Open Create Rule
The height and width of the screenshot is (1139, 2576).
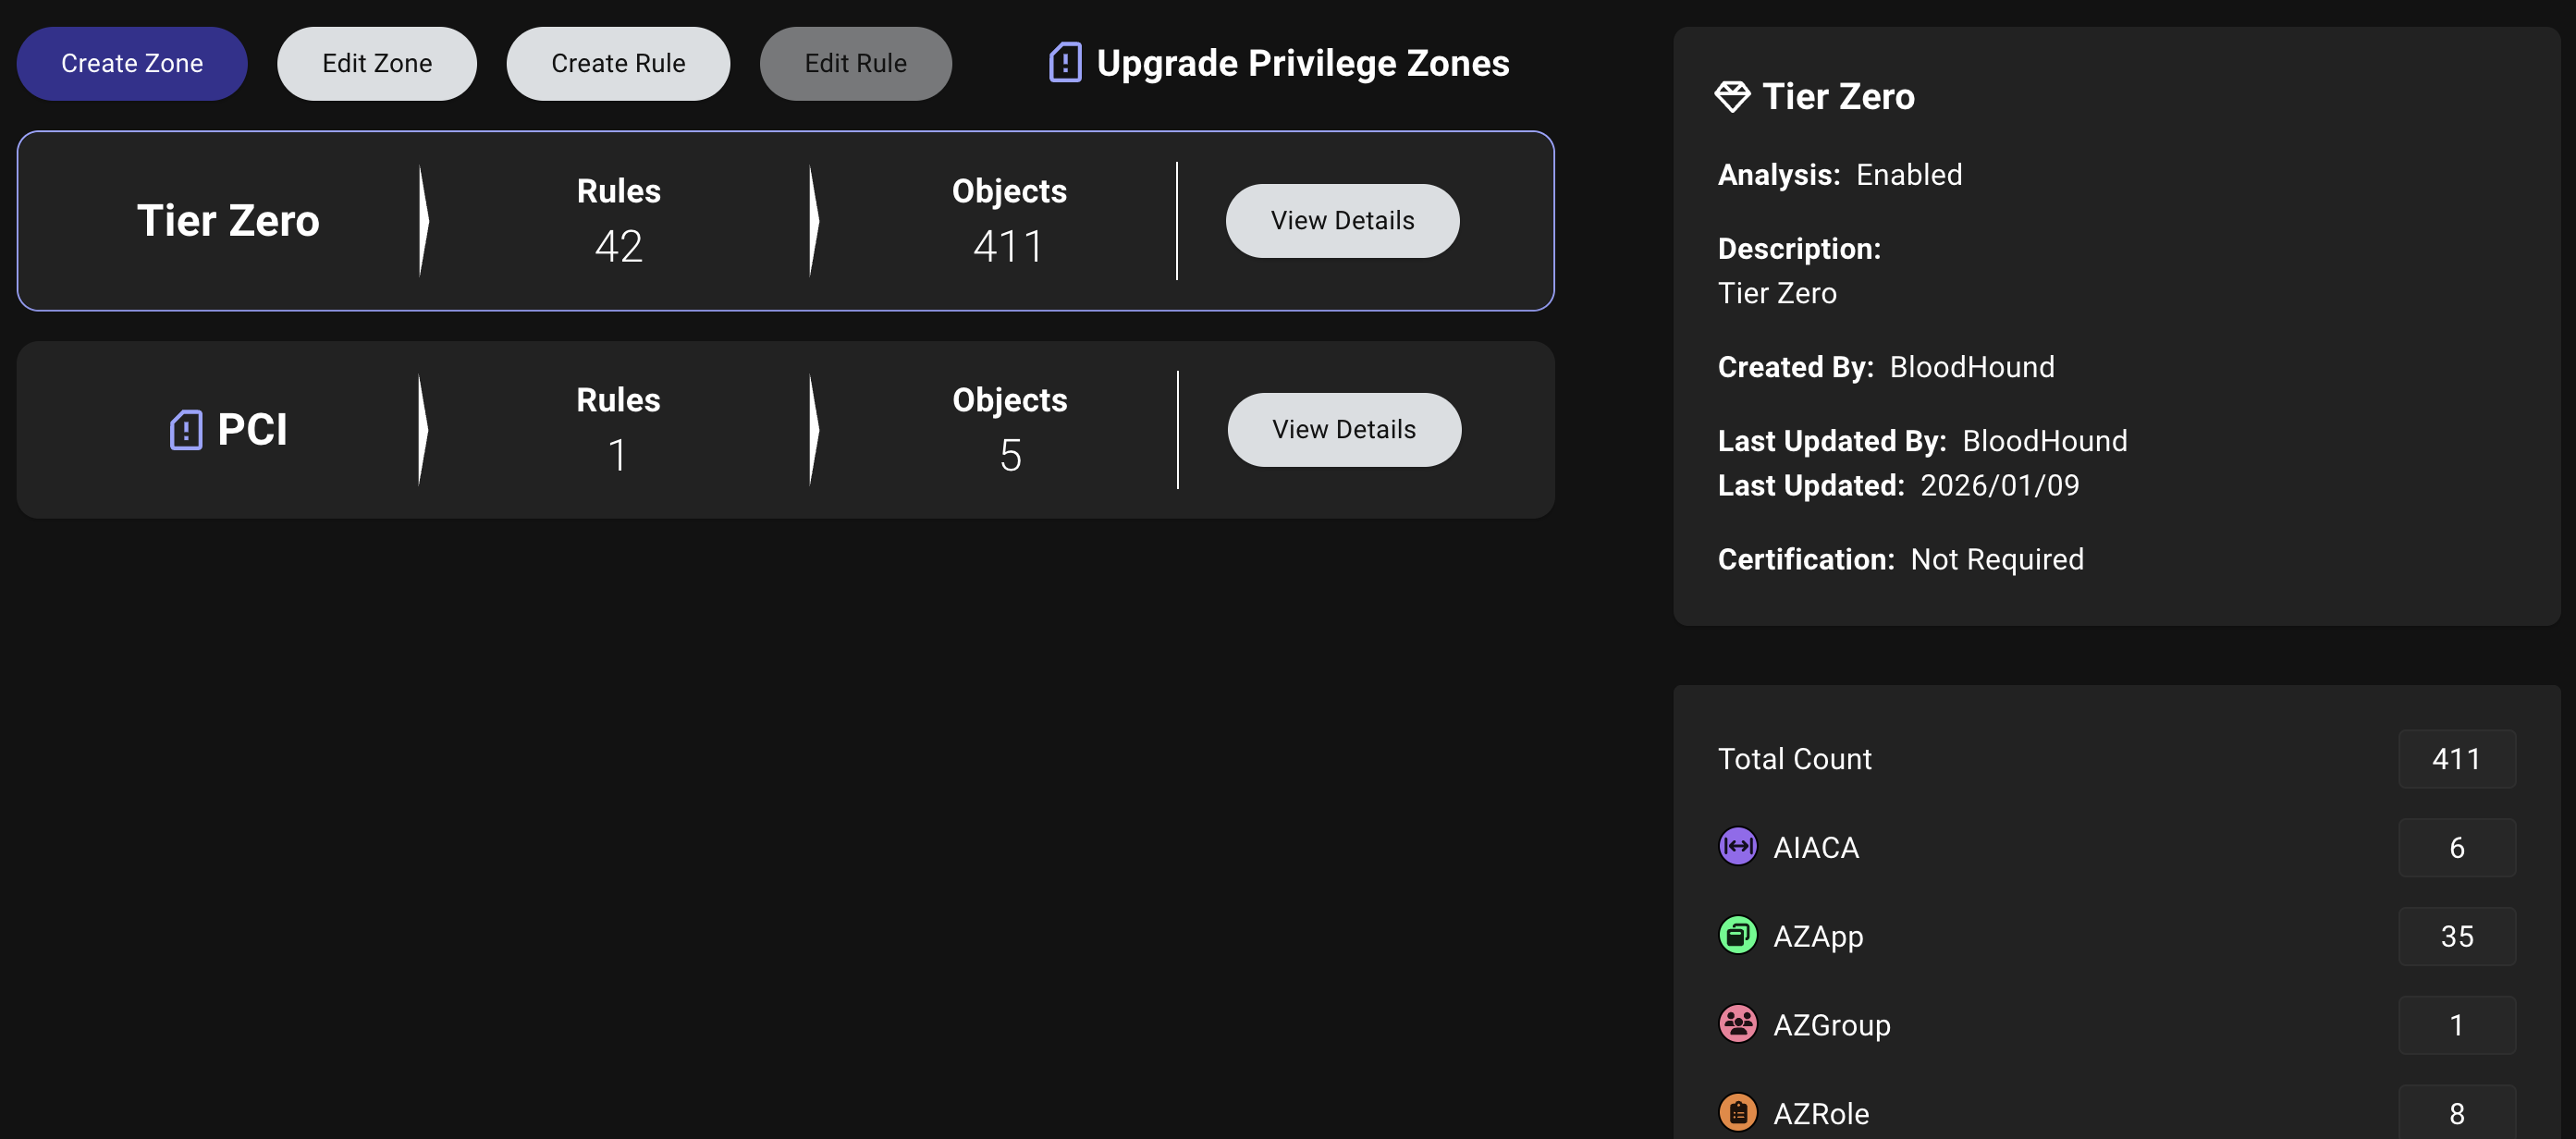(618, 62)
